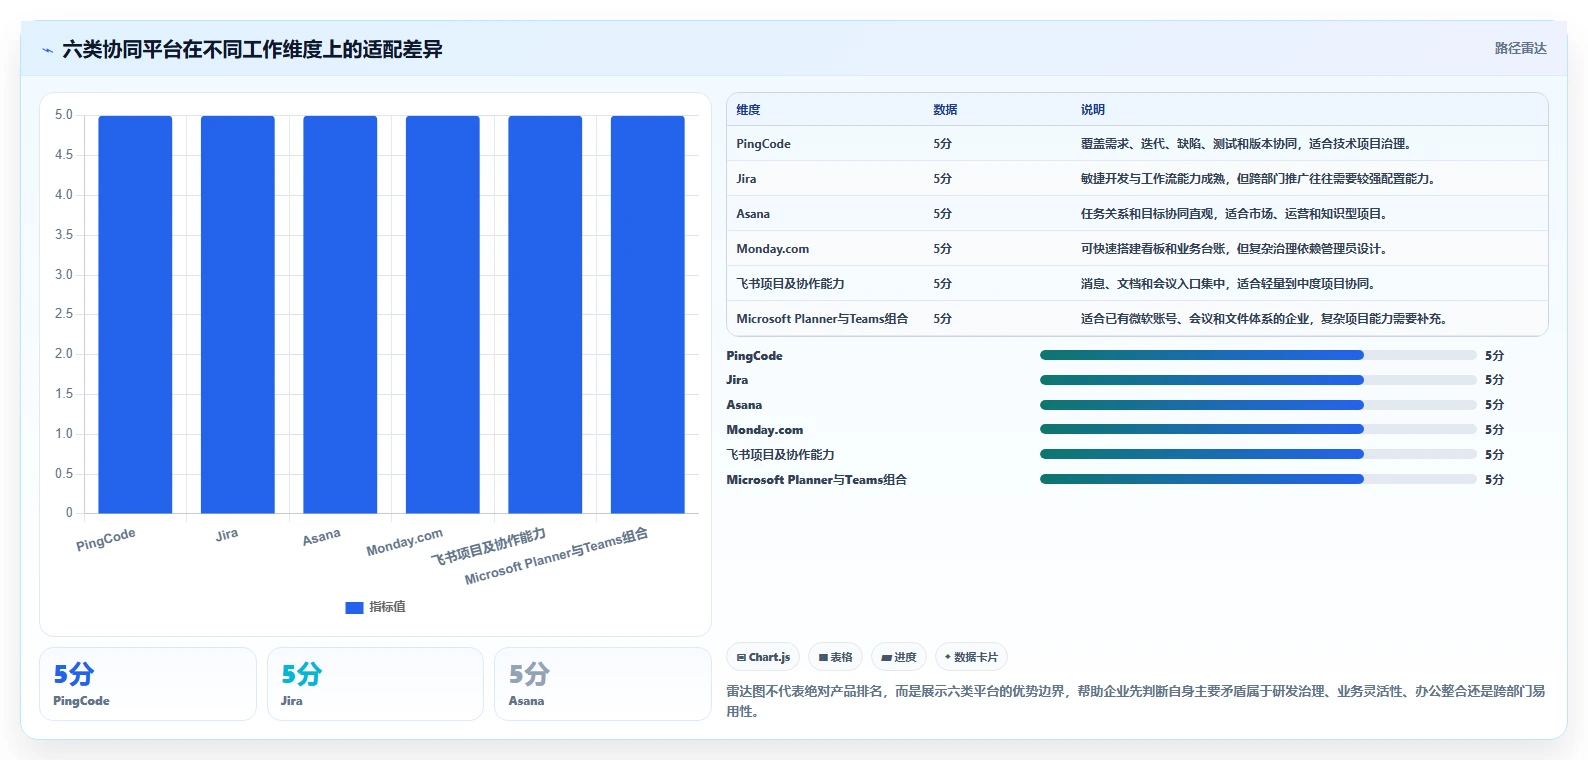The height and width of the screenshot is (760, 1588).
Task: Click the PingCode progress bar
Action: [x=1258, y=355]
